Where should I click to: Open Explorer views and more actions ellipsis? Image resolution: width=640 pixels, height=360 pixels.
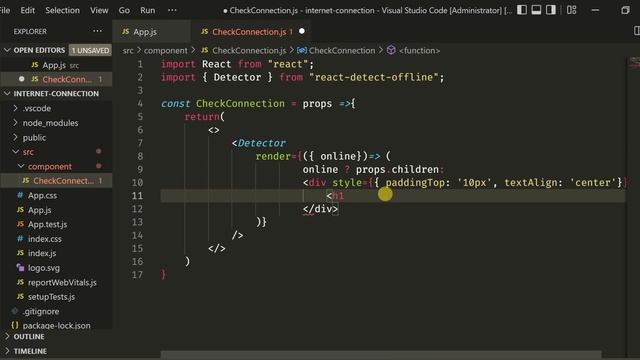pyautogui.click(x=97, y=31)
